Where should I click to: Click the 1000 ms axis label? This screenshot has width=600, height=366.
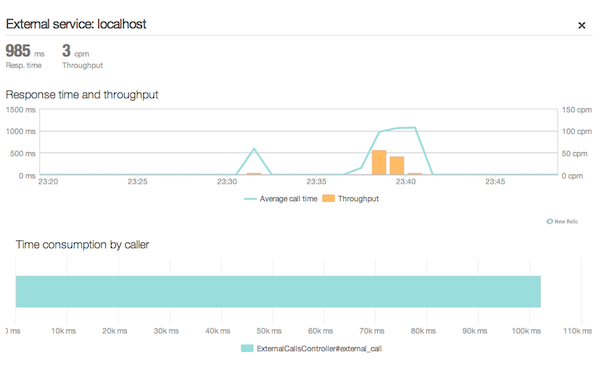21,131
